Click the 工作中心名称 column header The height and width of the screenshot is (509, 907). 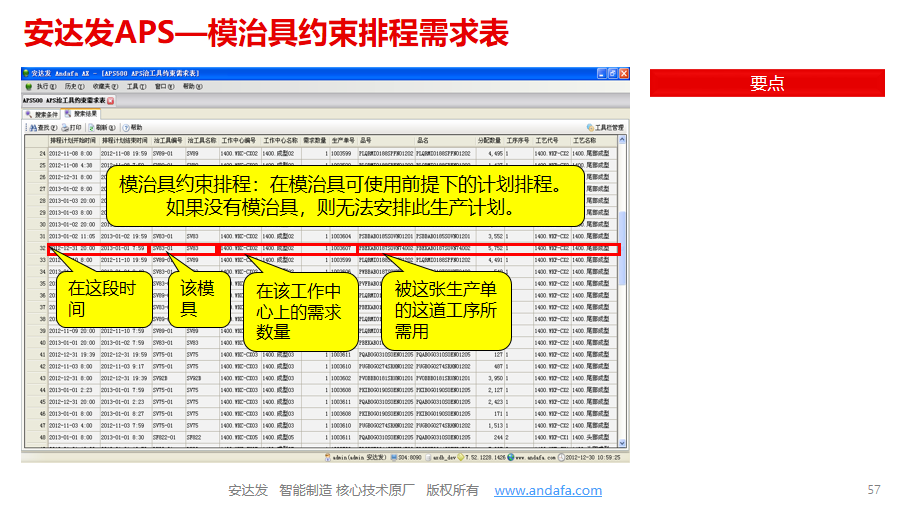click(x=281, y=141)
